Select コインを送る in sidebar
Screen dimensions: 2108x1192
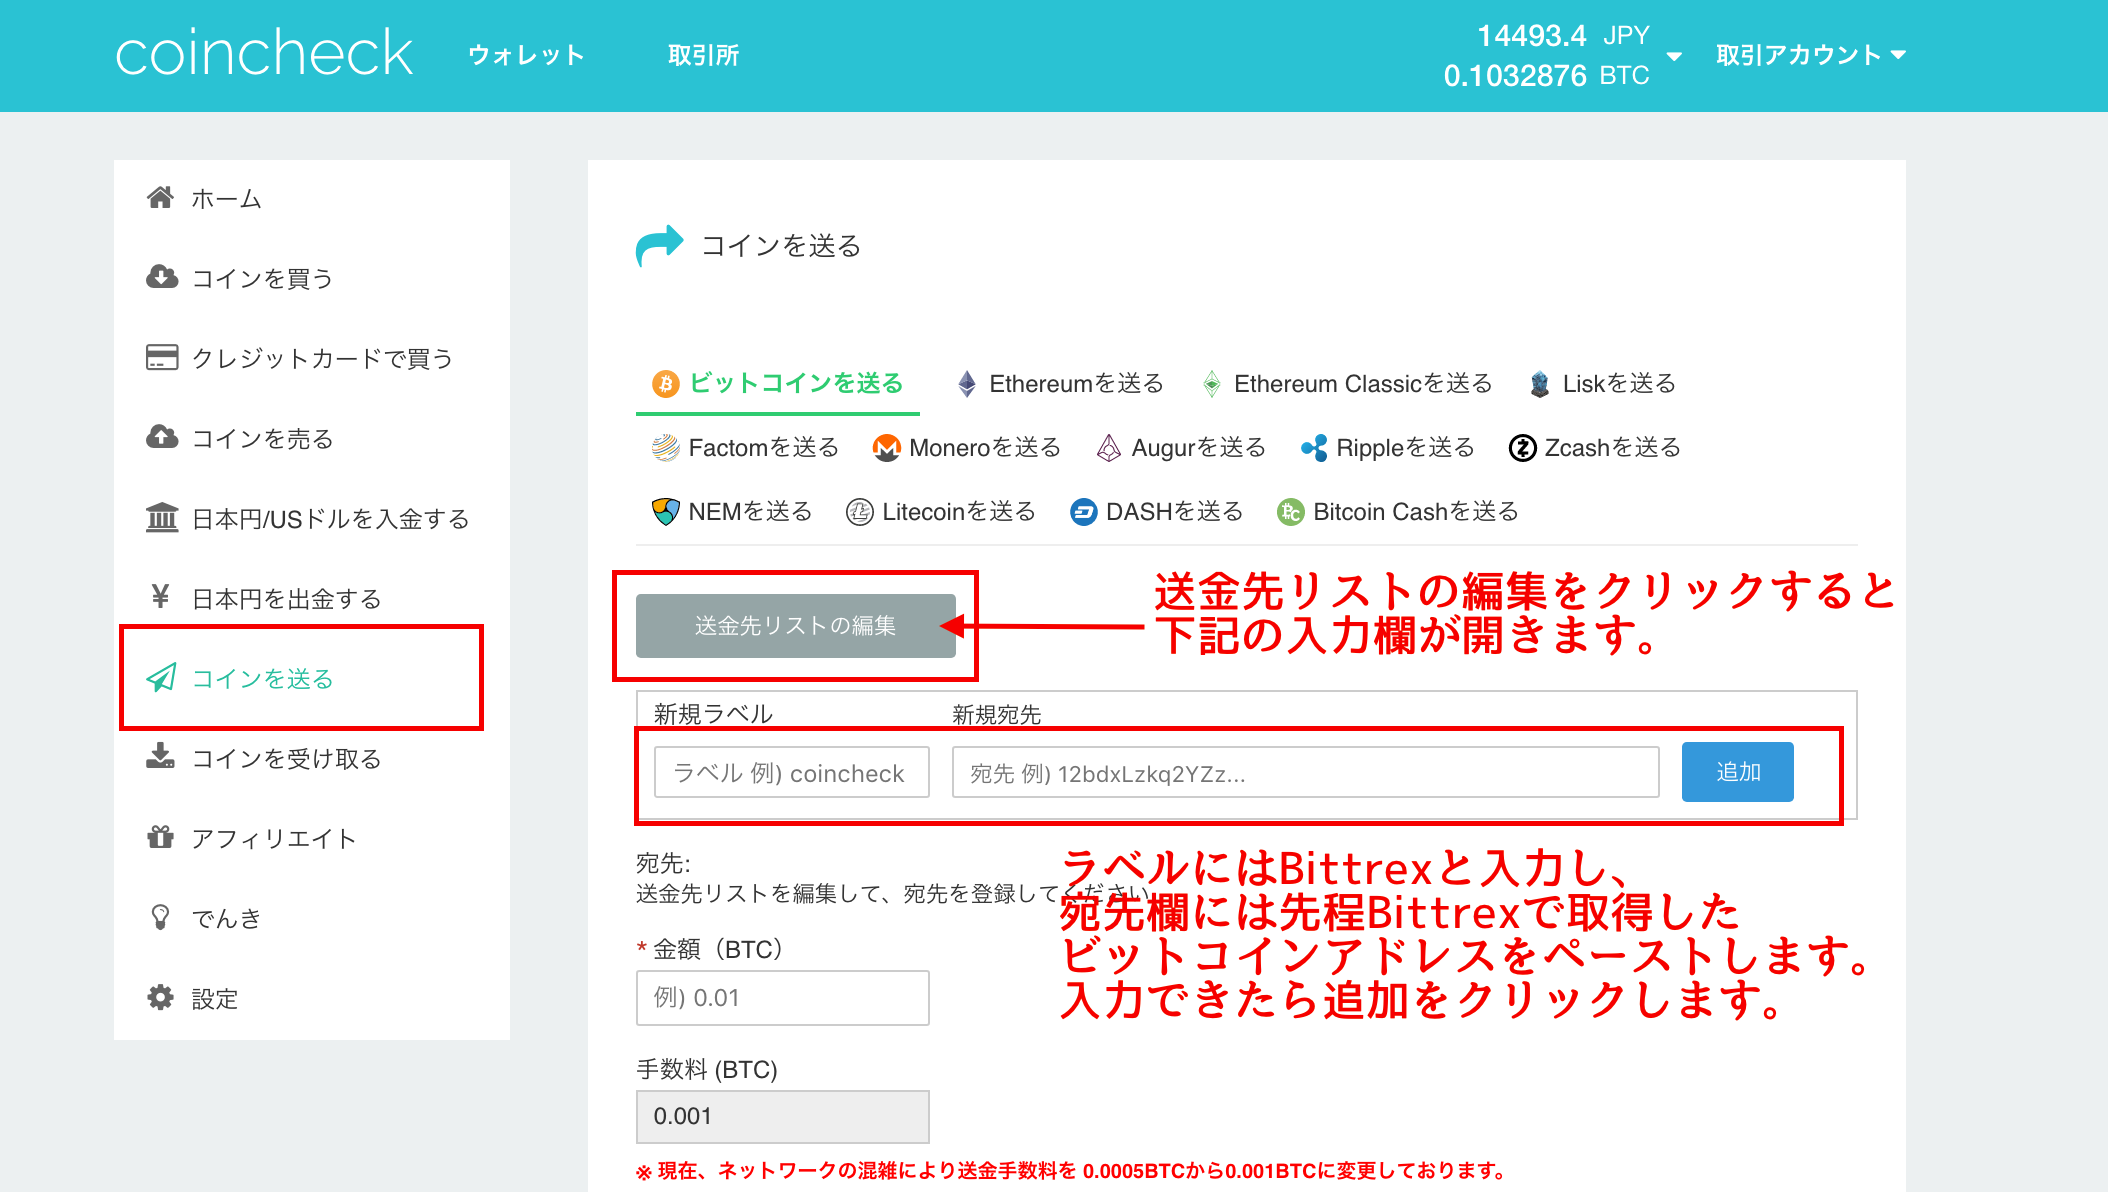pos(262,678)
